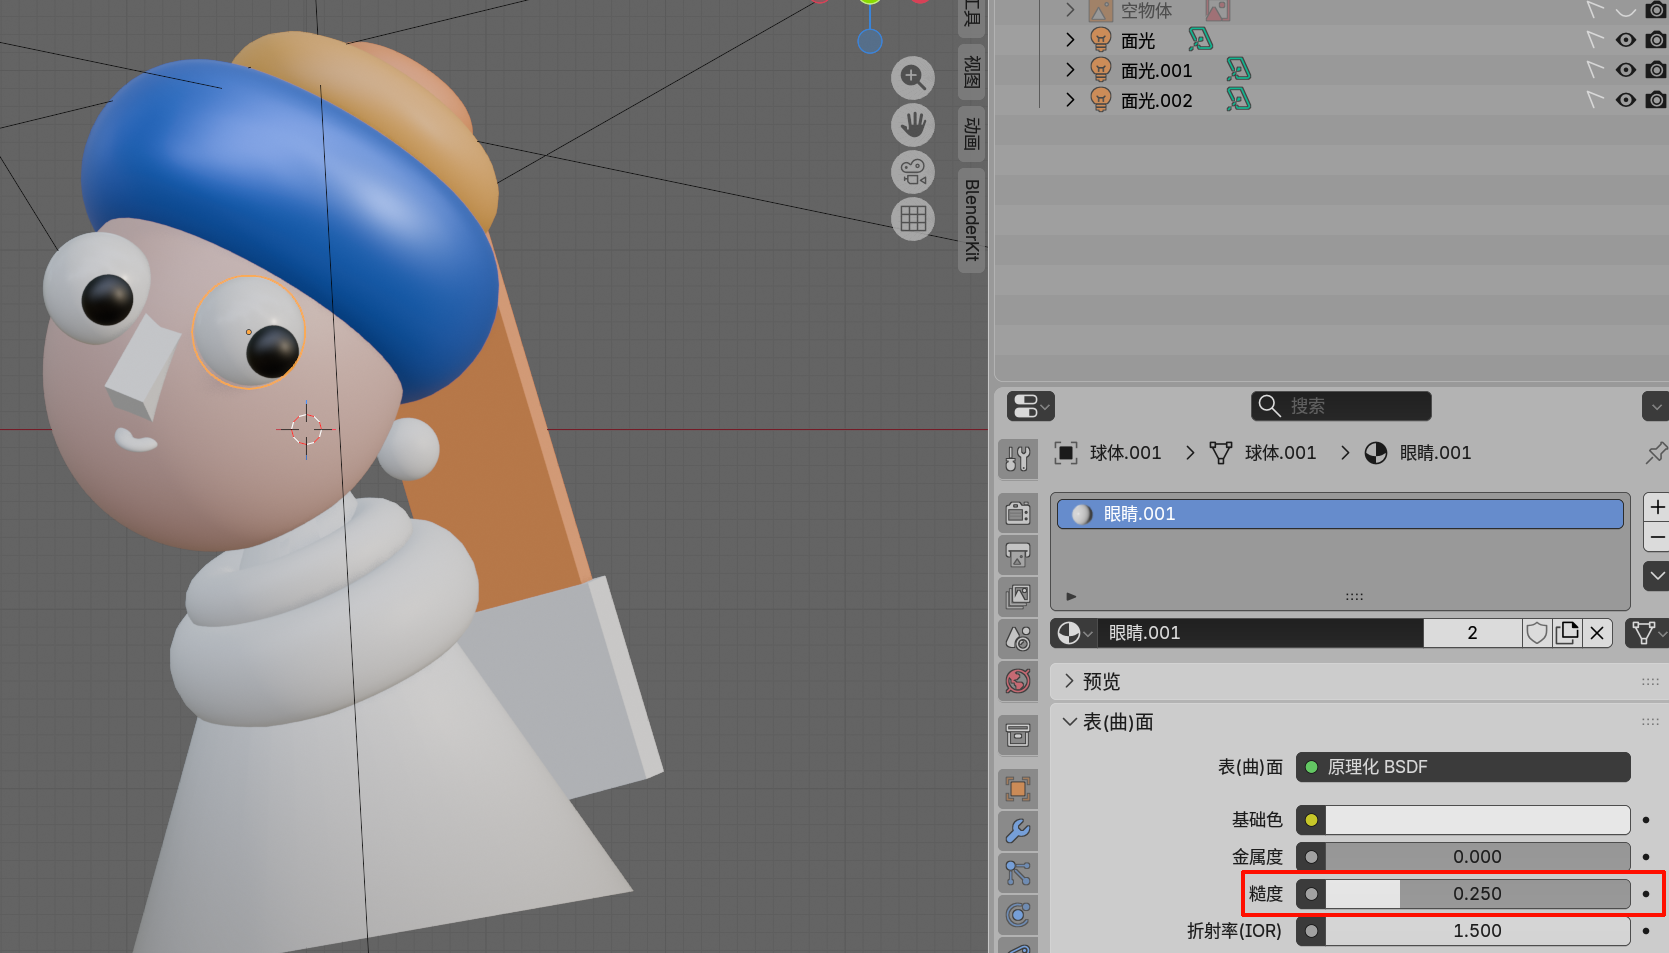Switch perspective/orthographic with the grid icon
Screen dimensions: 1669x953
coord(912,218)
